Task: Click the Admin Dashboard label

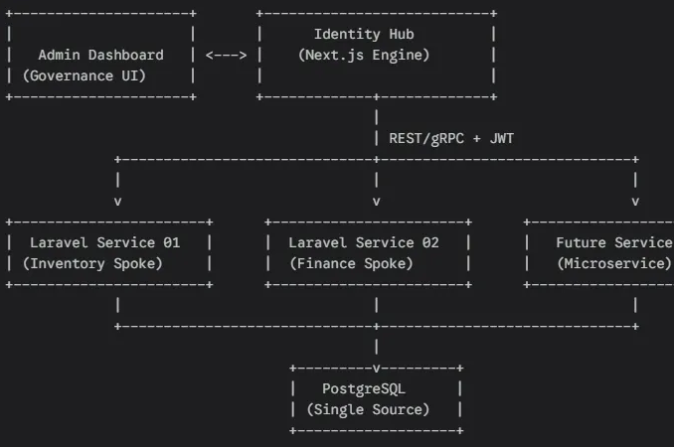Action: pos(101,55)
